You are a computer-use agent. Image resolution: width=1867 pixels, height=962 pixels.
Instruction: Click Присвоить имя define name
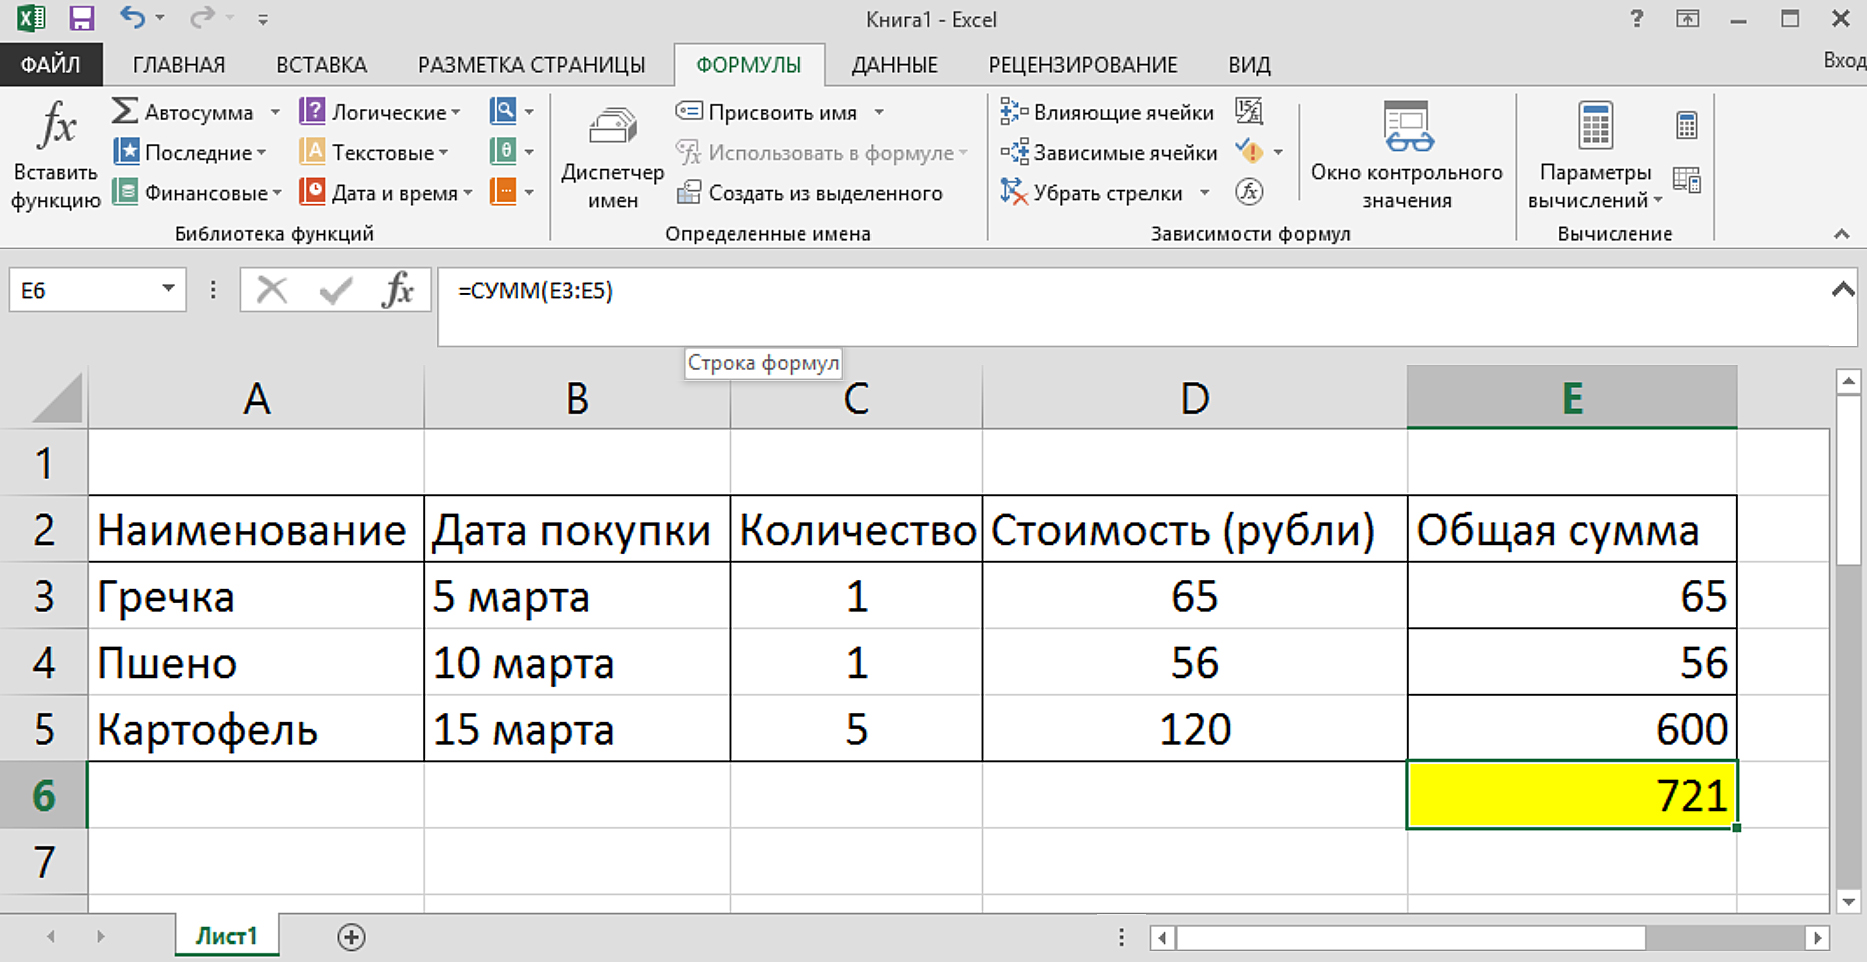pyautogui.click(x=766, y=112)
